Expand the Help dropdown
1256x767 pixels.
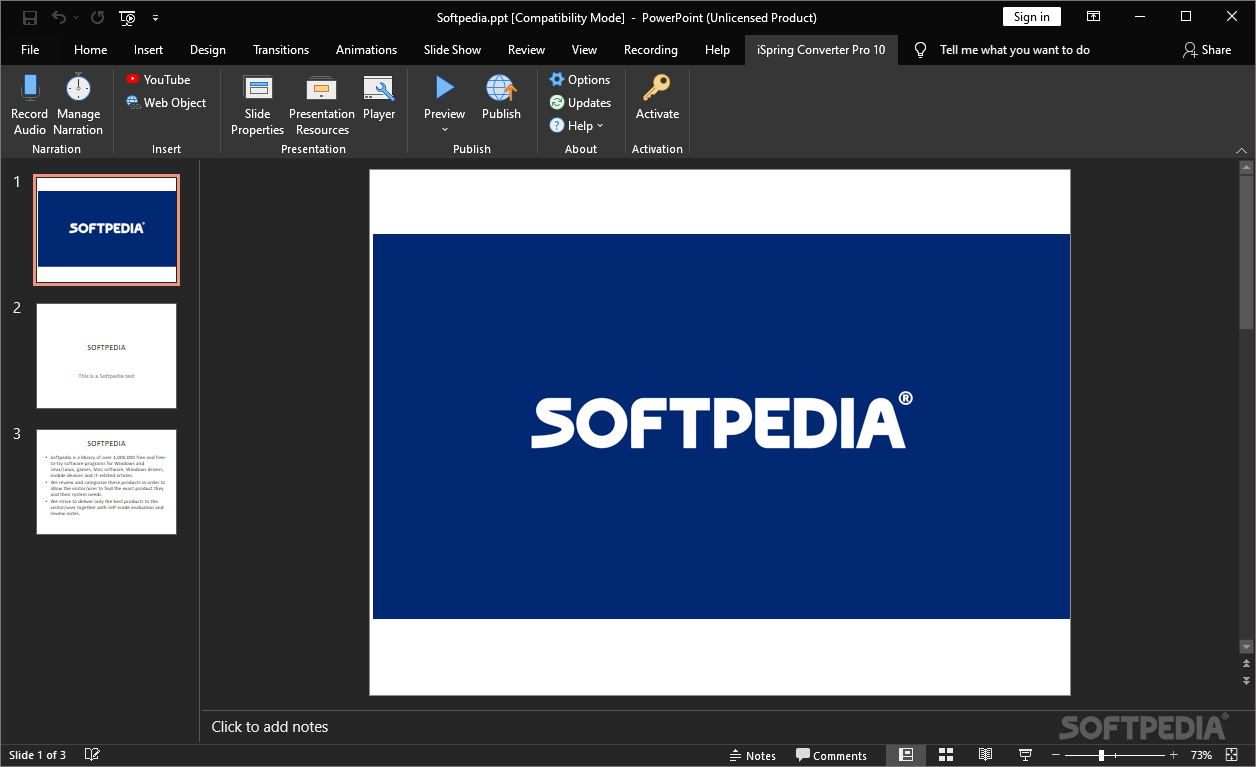tap(577, 126)
